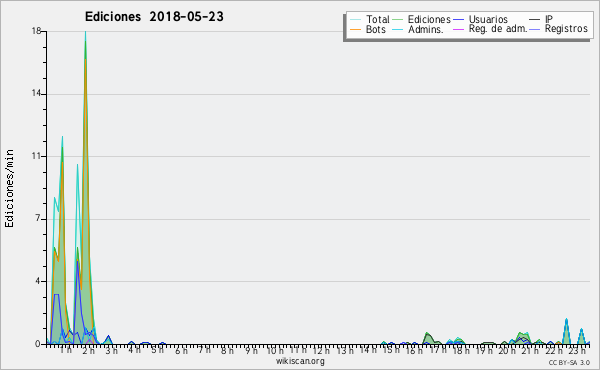Click the '3 h' x-axis label
600x370 pixels.
click(x=111, y=350)
